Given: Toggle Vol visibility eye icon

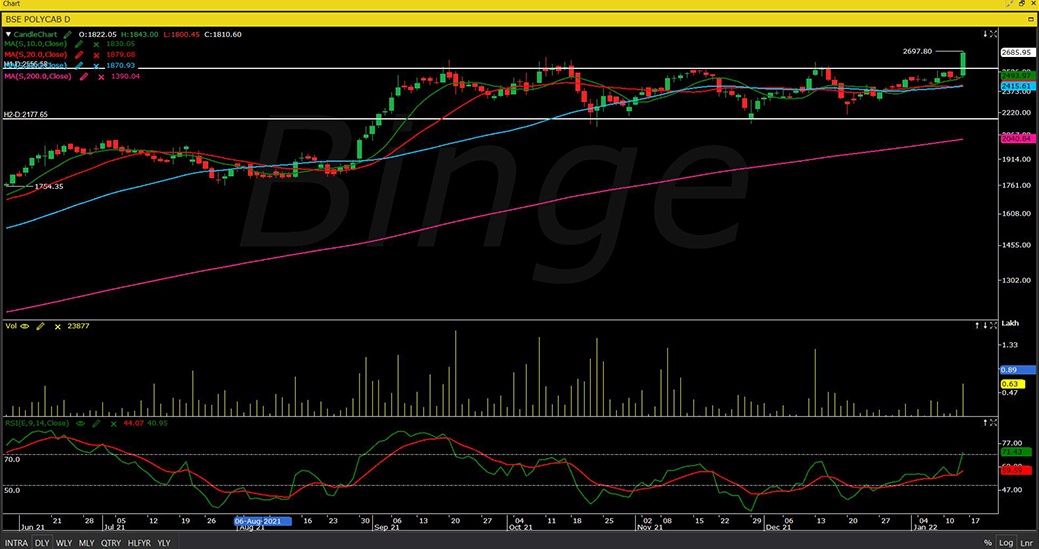Looking at the screenshot, I should click(x=26, y=326).
